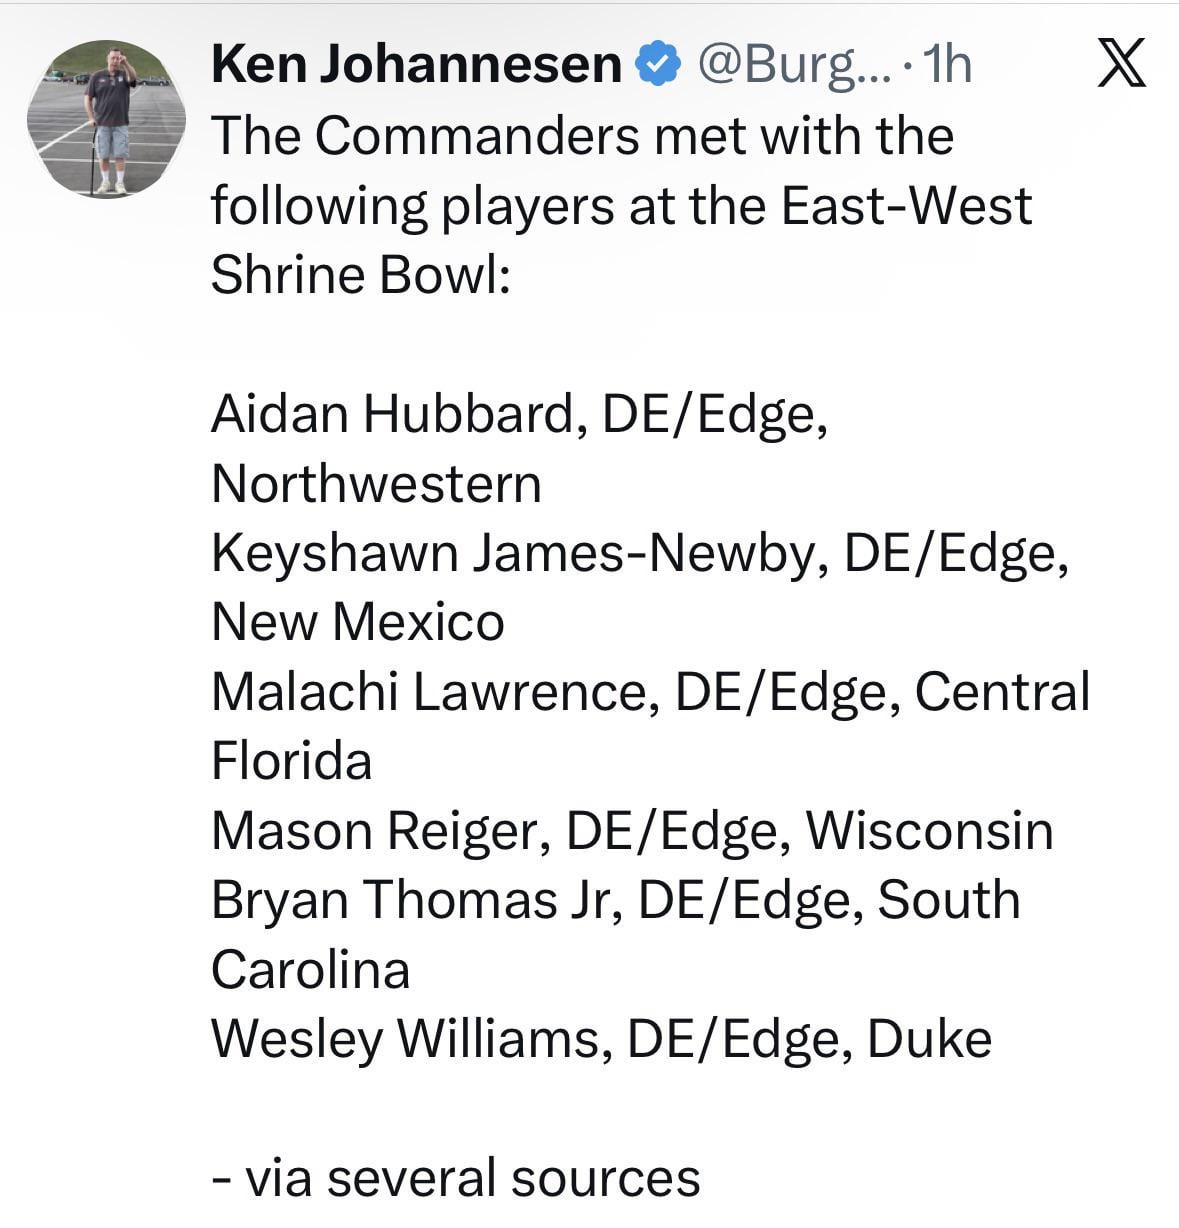Click the Northwestern school name
This screenshot has width=1179, height=1228.
click(376, 484)
